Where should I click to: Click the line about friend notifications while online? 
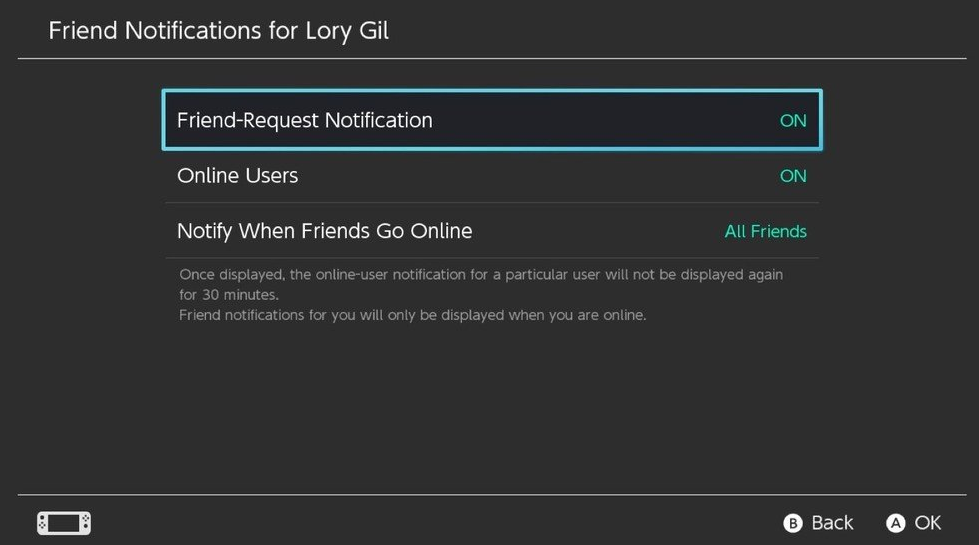point(412,315)
